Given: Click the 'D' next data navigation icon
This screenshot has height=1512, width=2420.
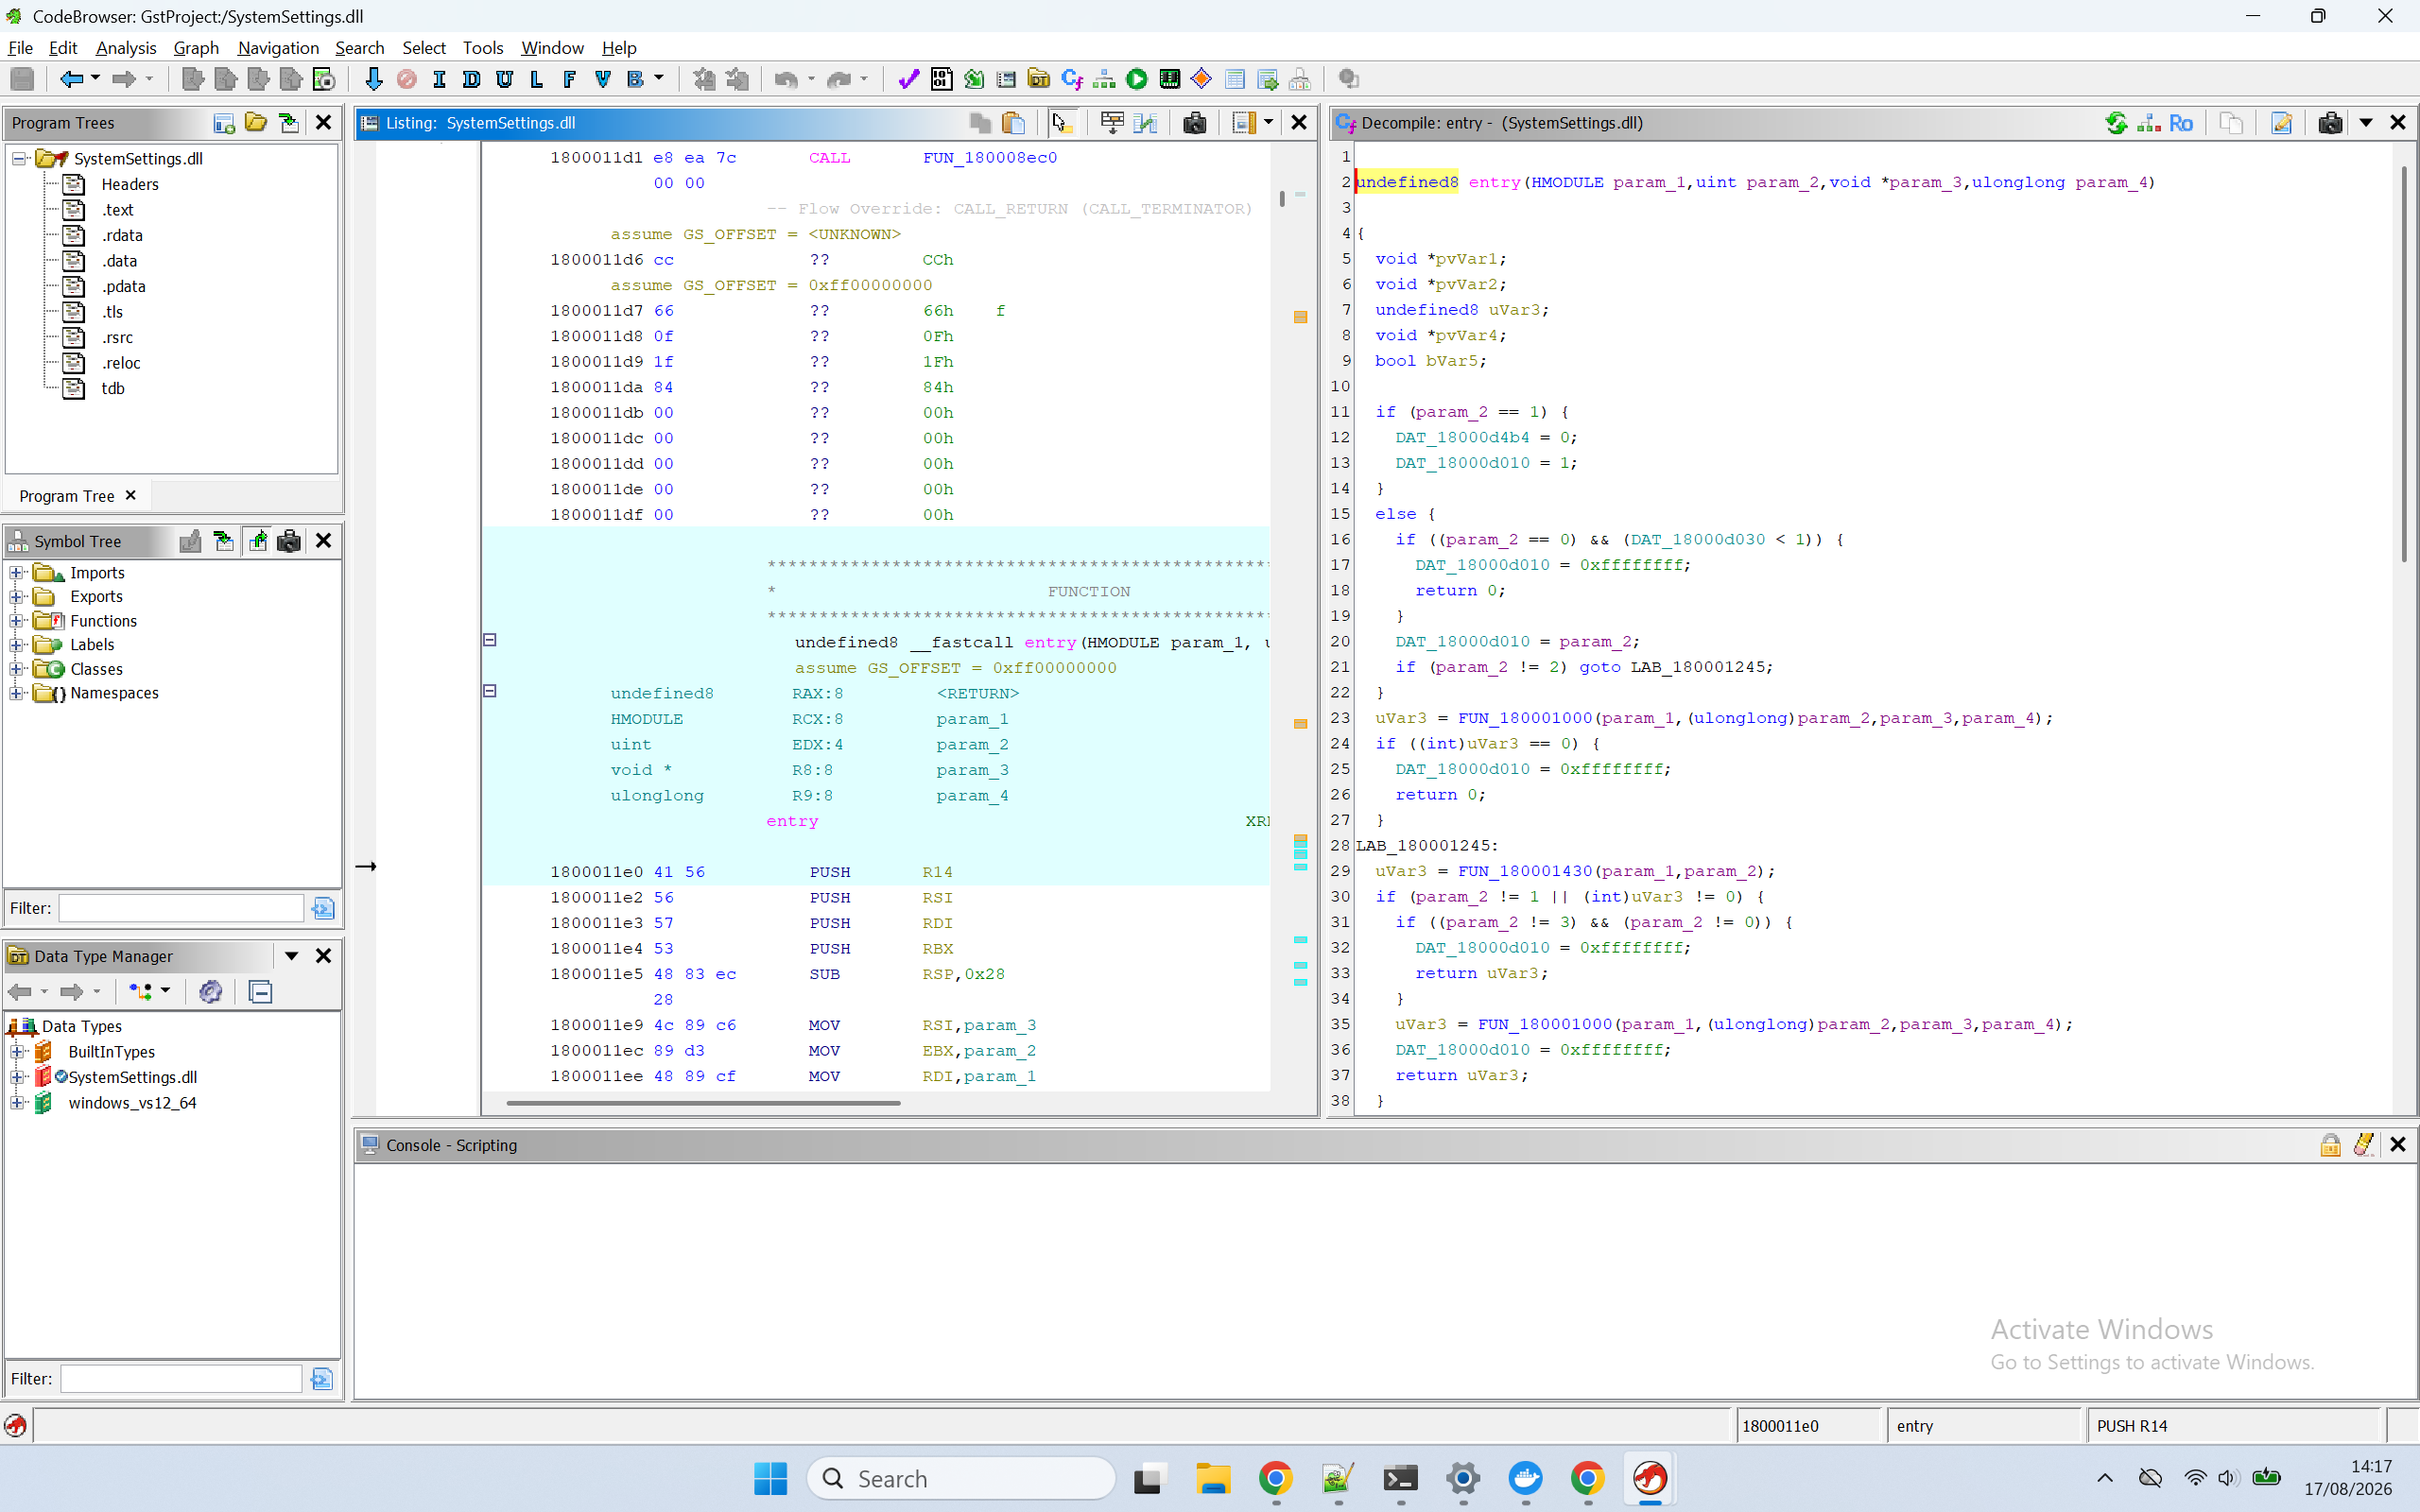Looking at the screenshot, I should point(472,79).
